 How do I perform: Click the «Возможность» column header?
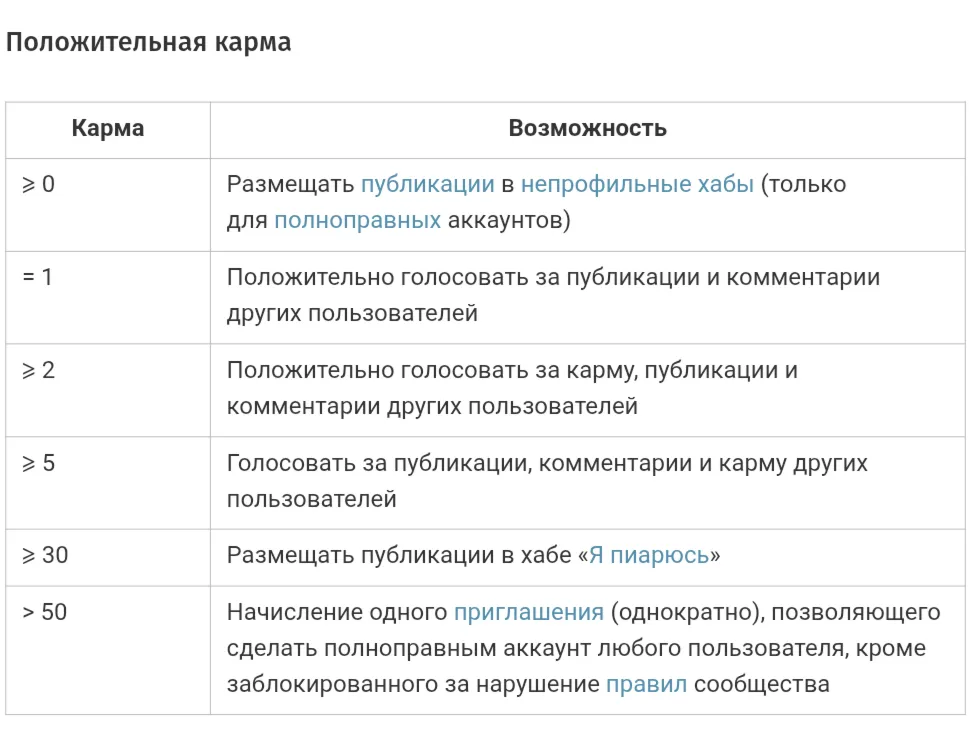[x=587, y=128]
